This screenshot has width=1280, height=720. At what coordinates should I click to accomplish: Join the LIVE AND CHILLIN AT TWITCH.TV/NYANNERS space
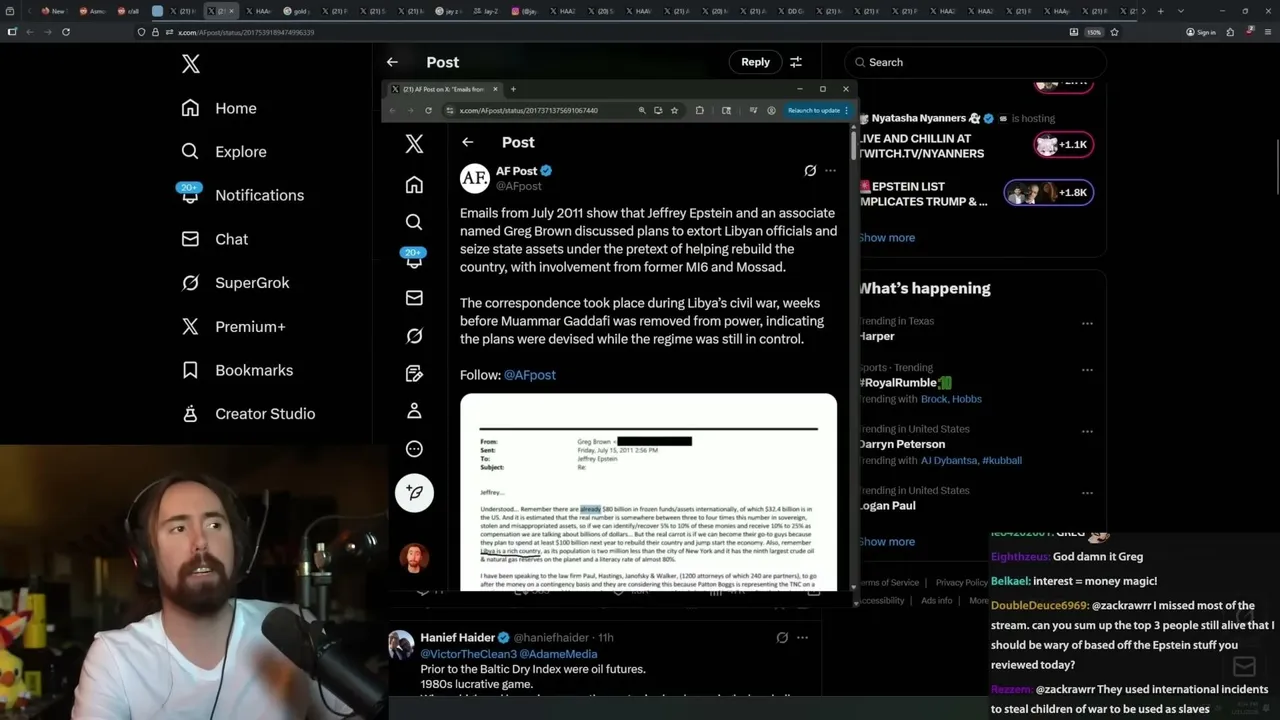(x=920, y=146)
